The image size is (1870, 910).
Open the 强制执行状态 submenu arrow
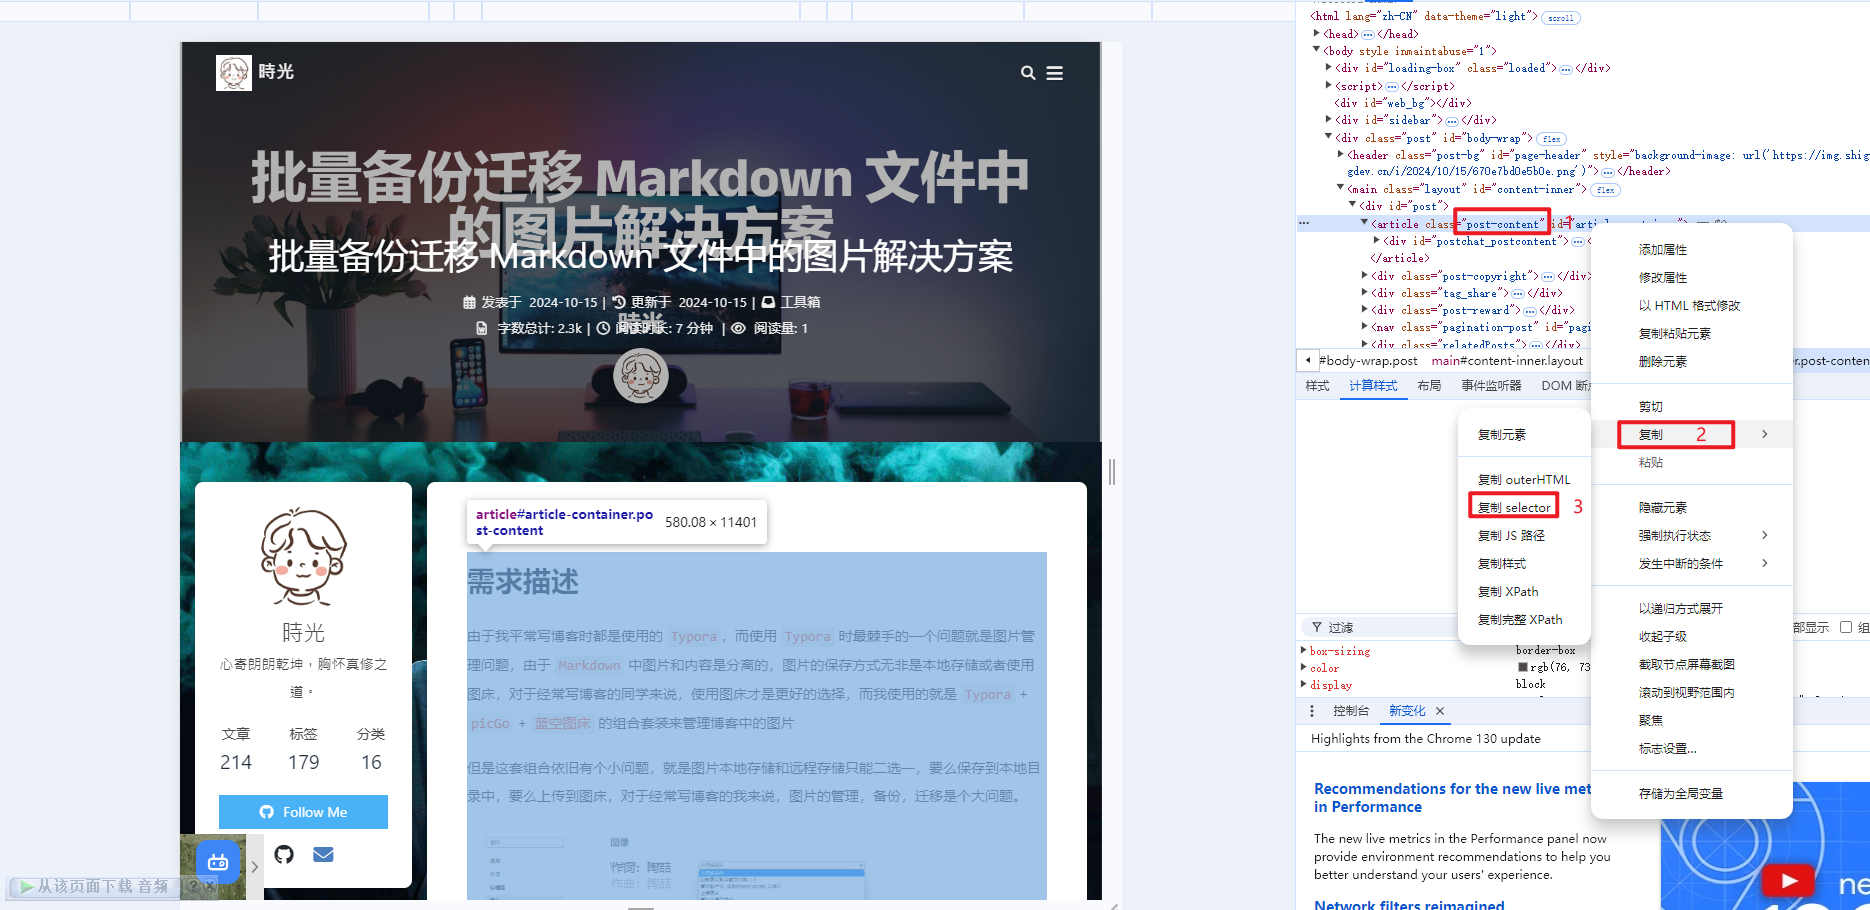click(1765, 535)
